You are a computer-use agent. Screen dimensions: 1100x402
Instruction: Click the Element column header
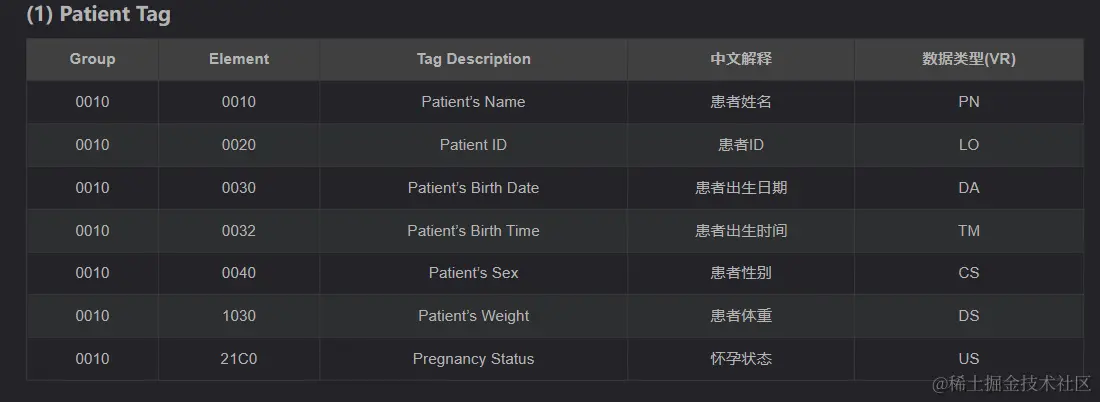pos(239,59)
